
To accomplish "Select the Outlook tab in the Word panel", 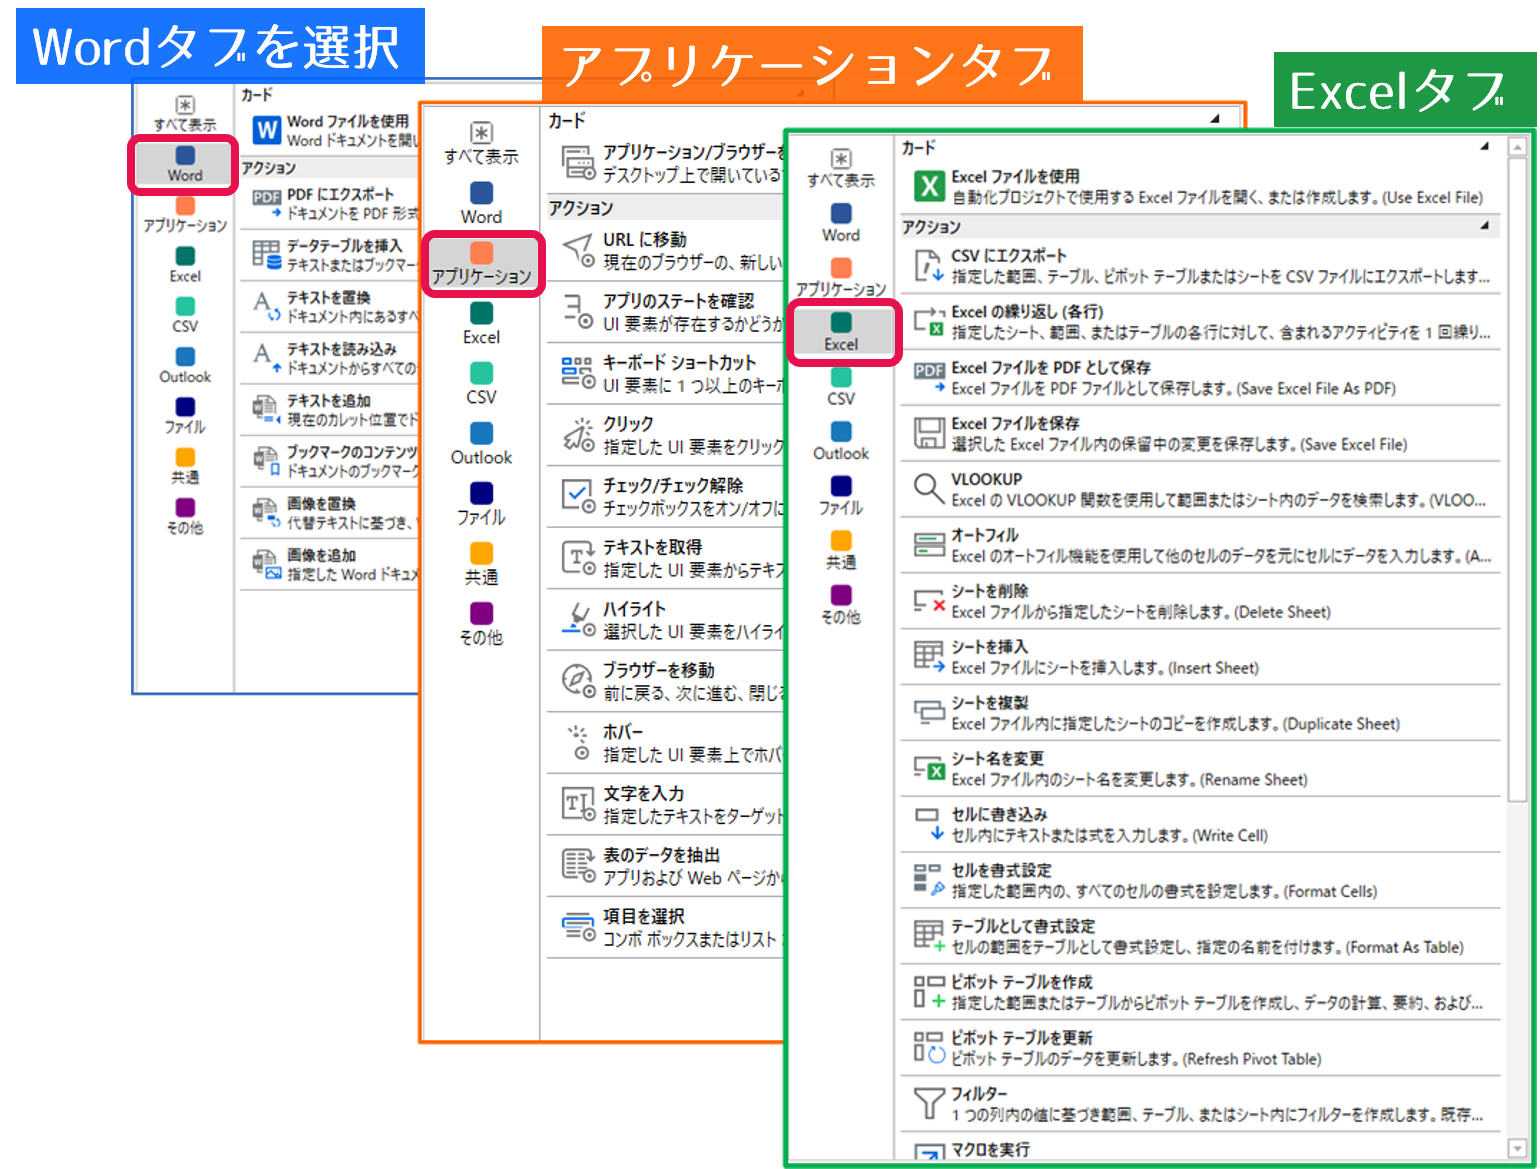I will pyautogui.click(x=185, y=366).
